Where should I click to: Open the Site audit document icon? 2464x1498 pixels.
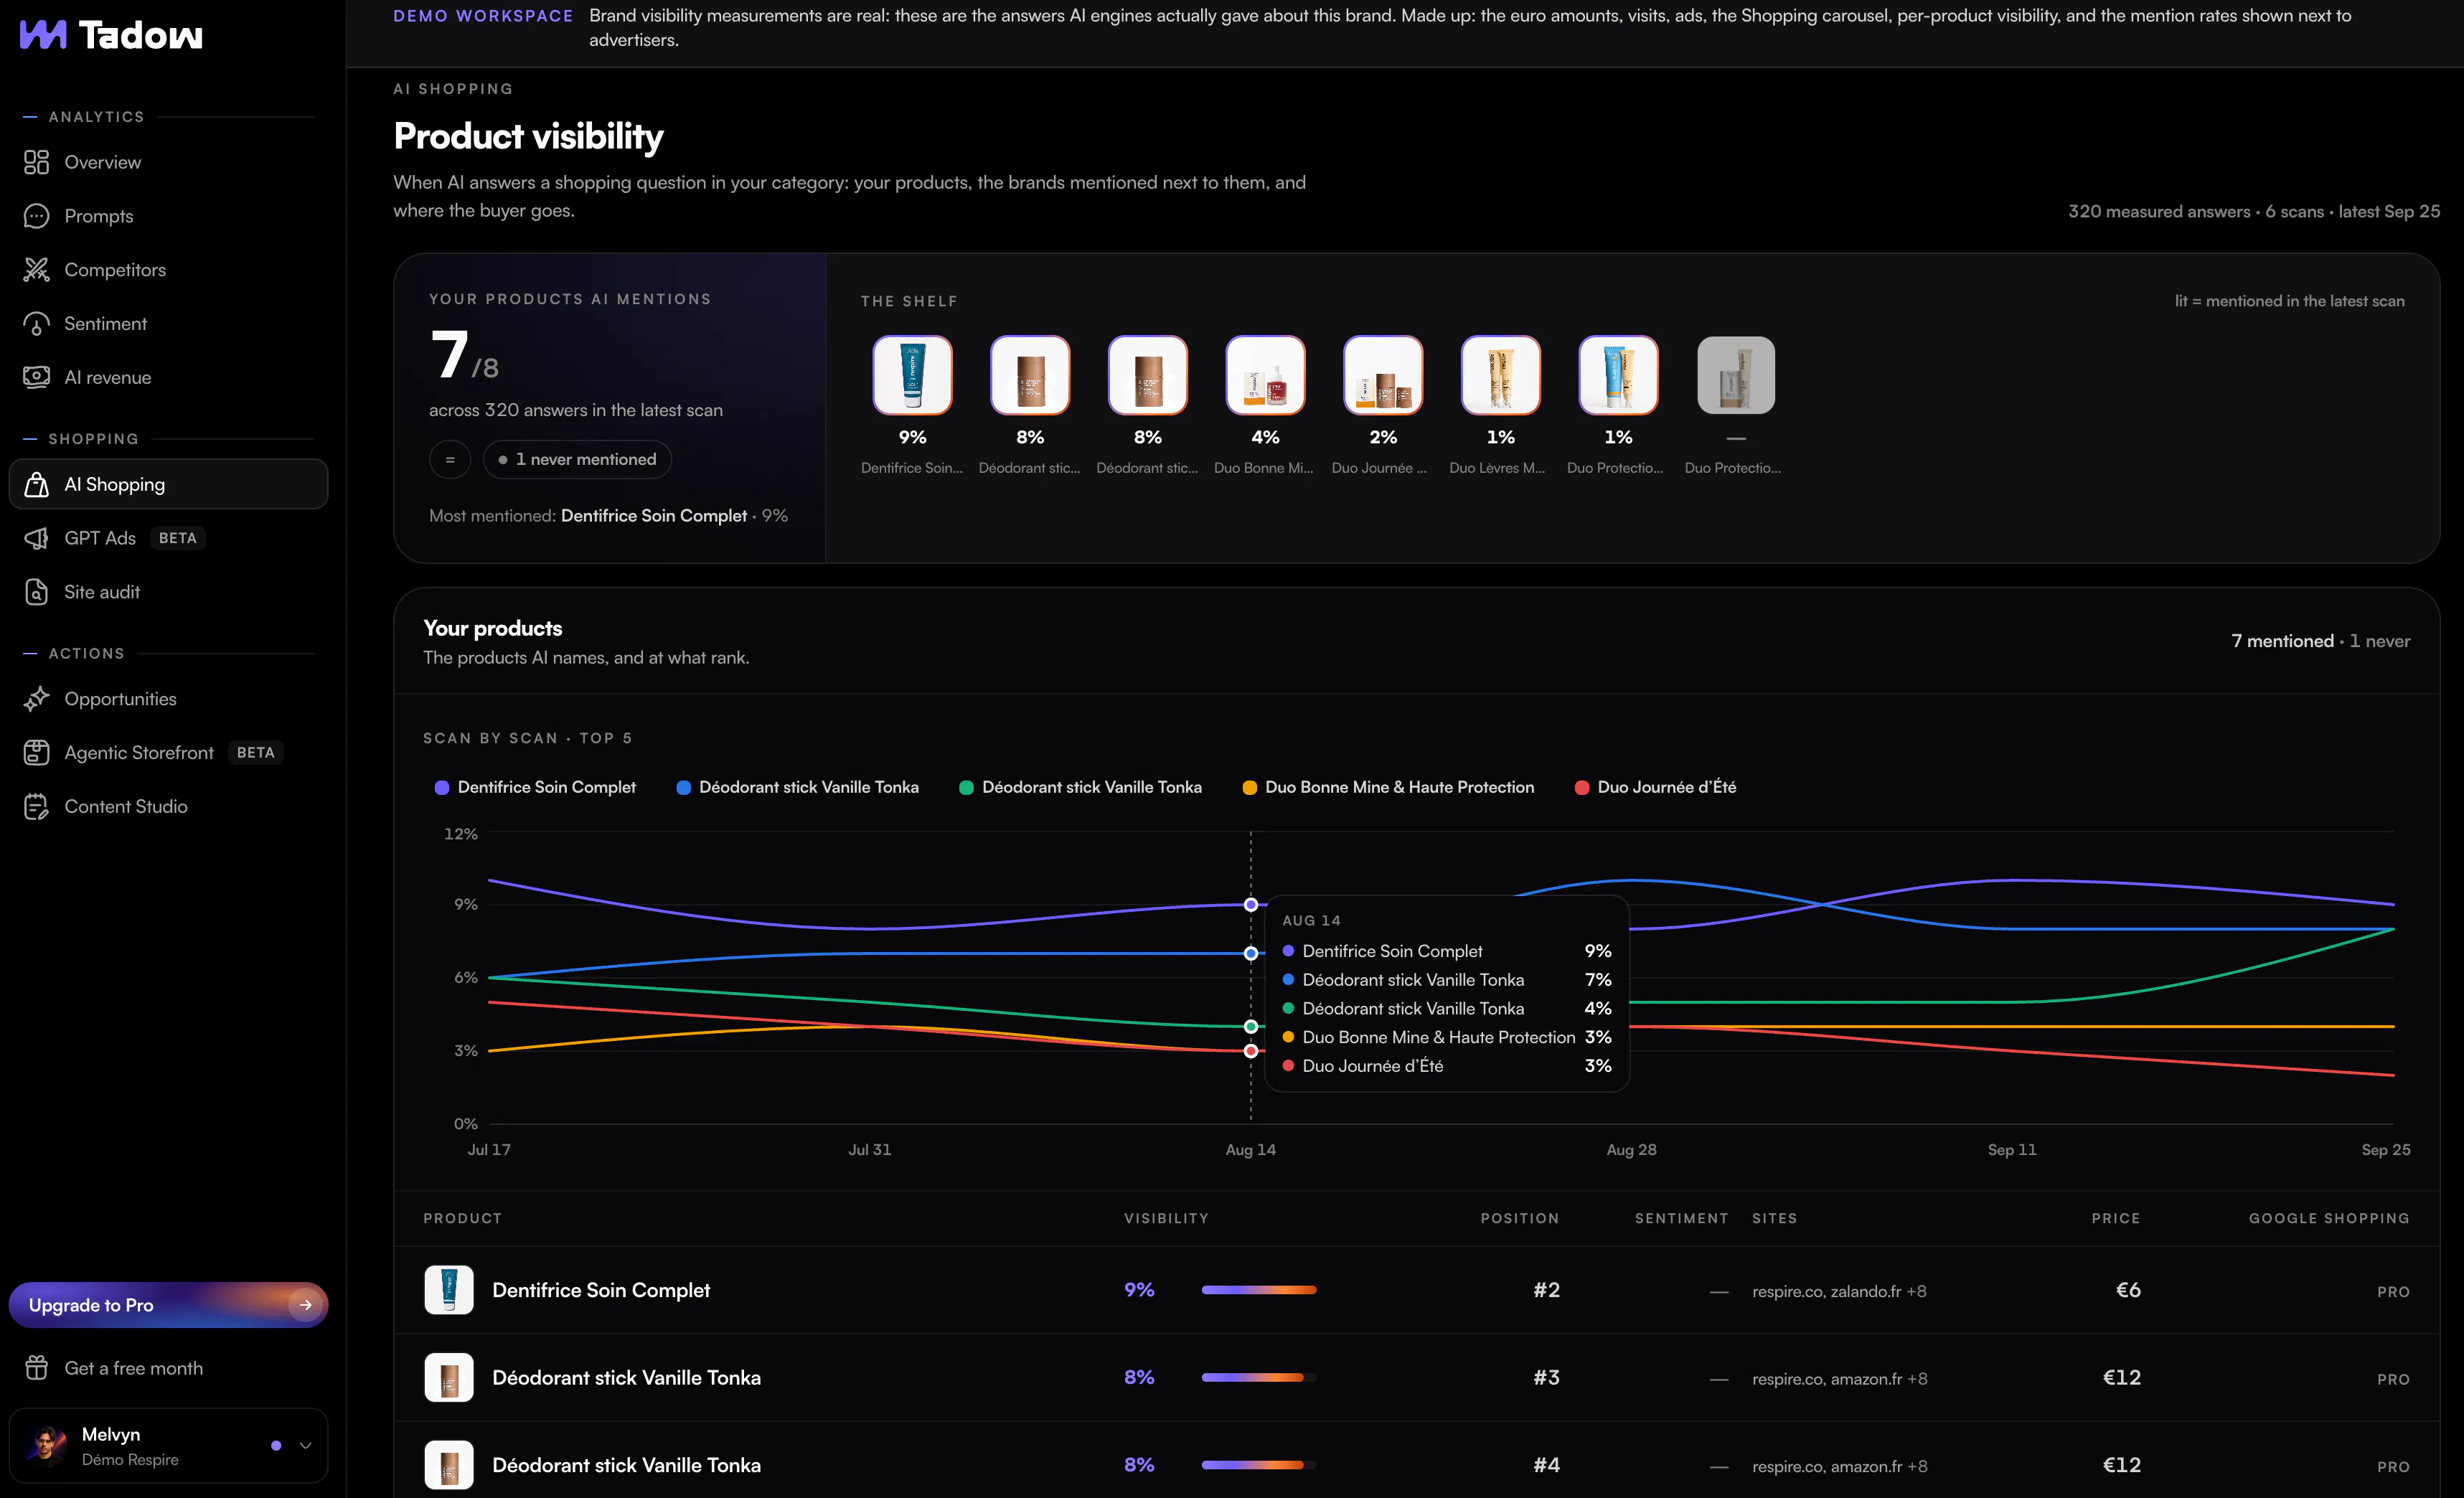click(x=36, y=592)
